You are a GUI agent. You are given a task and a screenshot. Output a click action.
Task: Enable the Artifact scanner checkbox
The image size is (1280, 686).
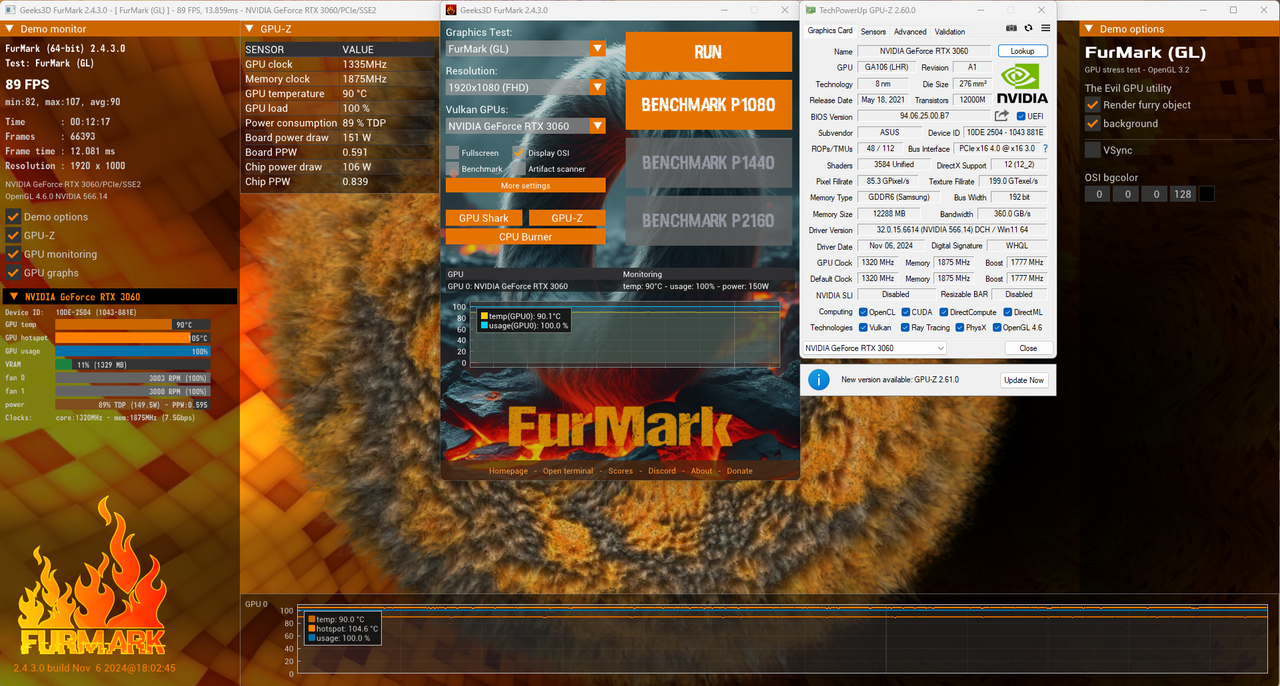[x=519, y=169]
